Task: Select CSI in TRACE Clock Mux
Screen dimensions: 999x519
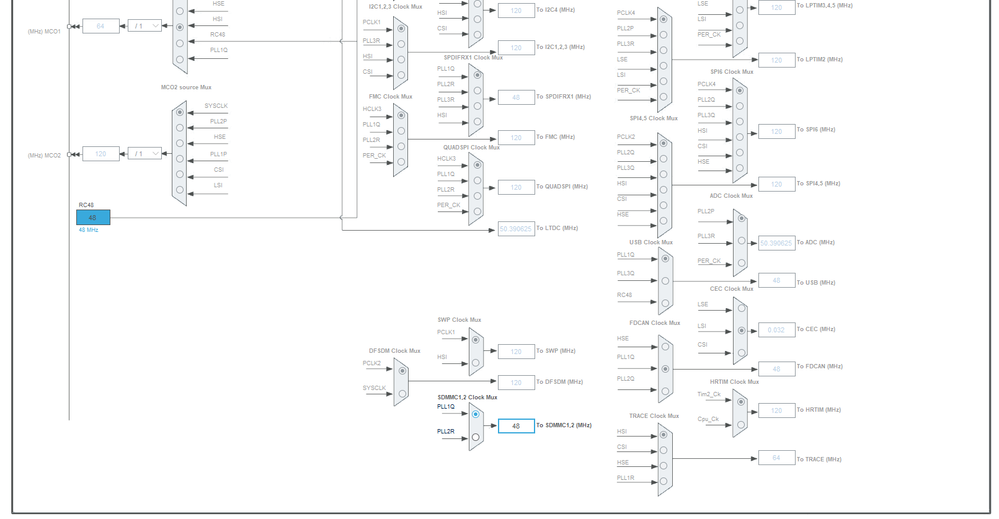Action: point(664,450)
